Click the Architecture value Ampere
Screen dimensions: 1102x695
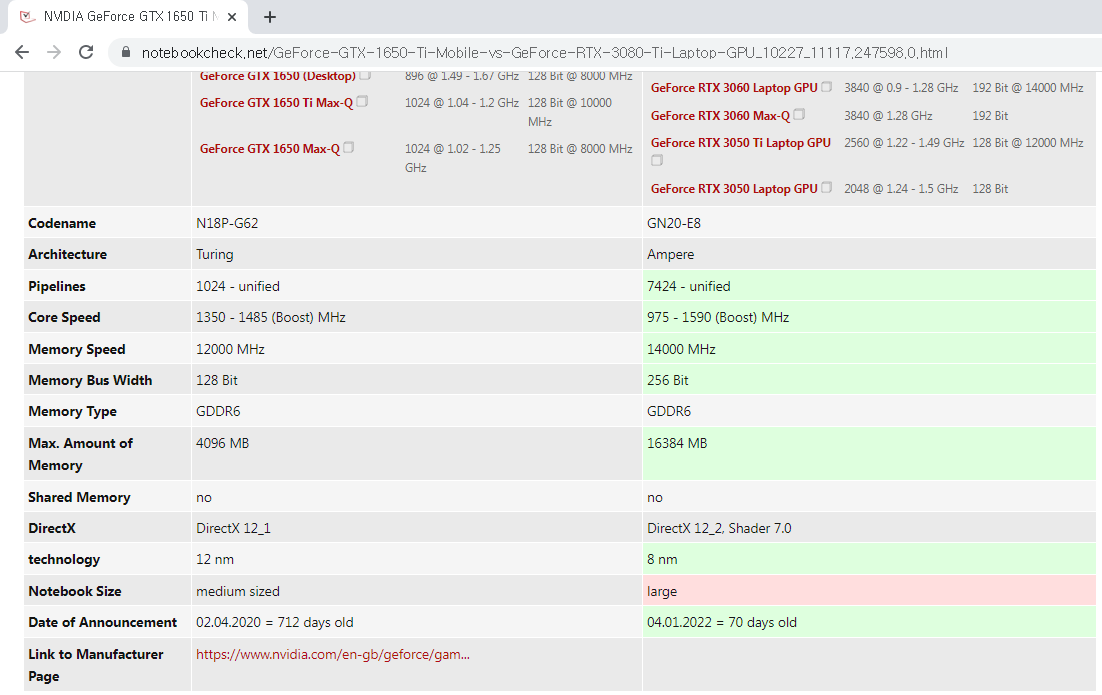670,254
